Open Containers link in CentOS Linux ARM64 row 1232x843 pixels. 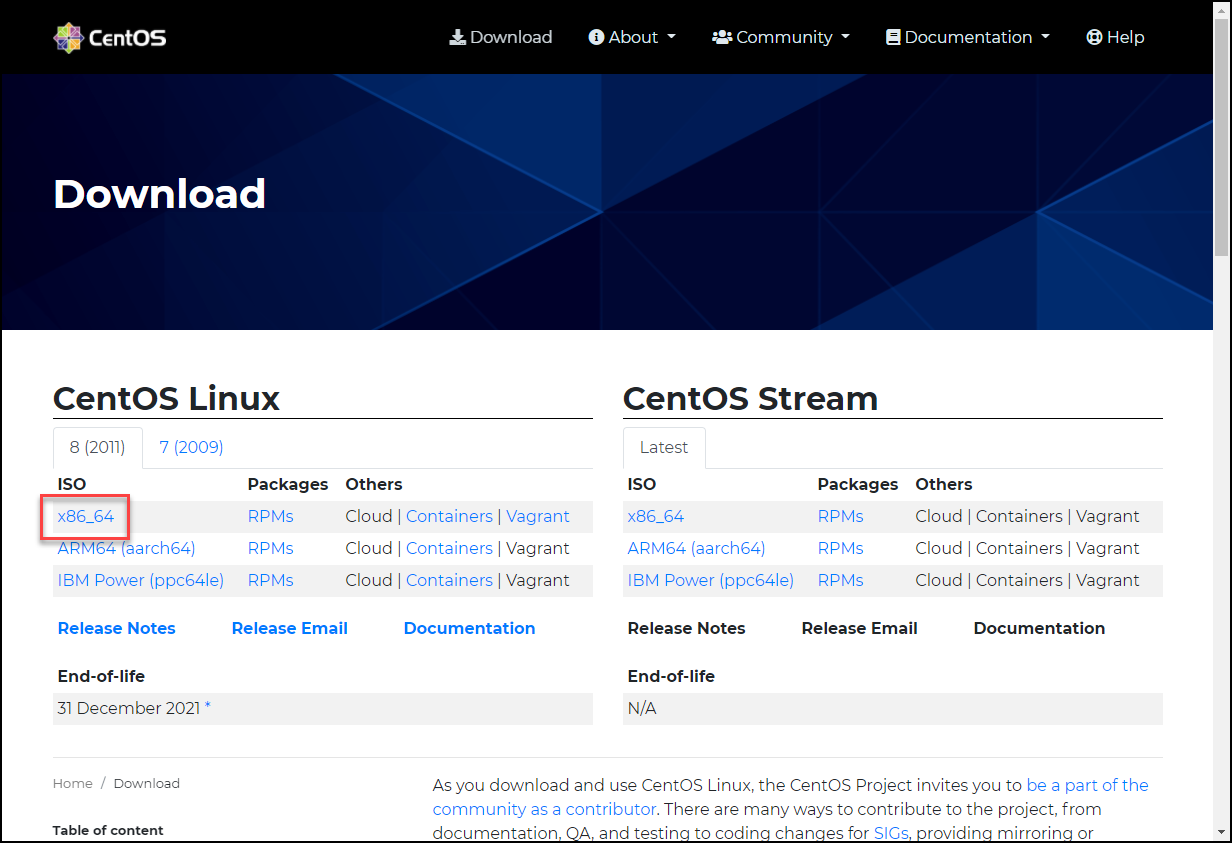tap(449, 548)
